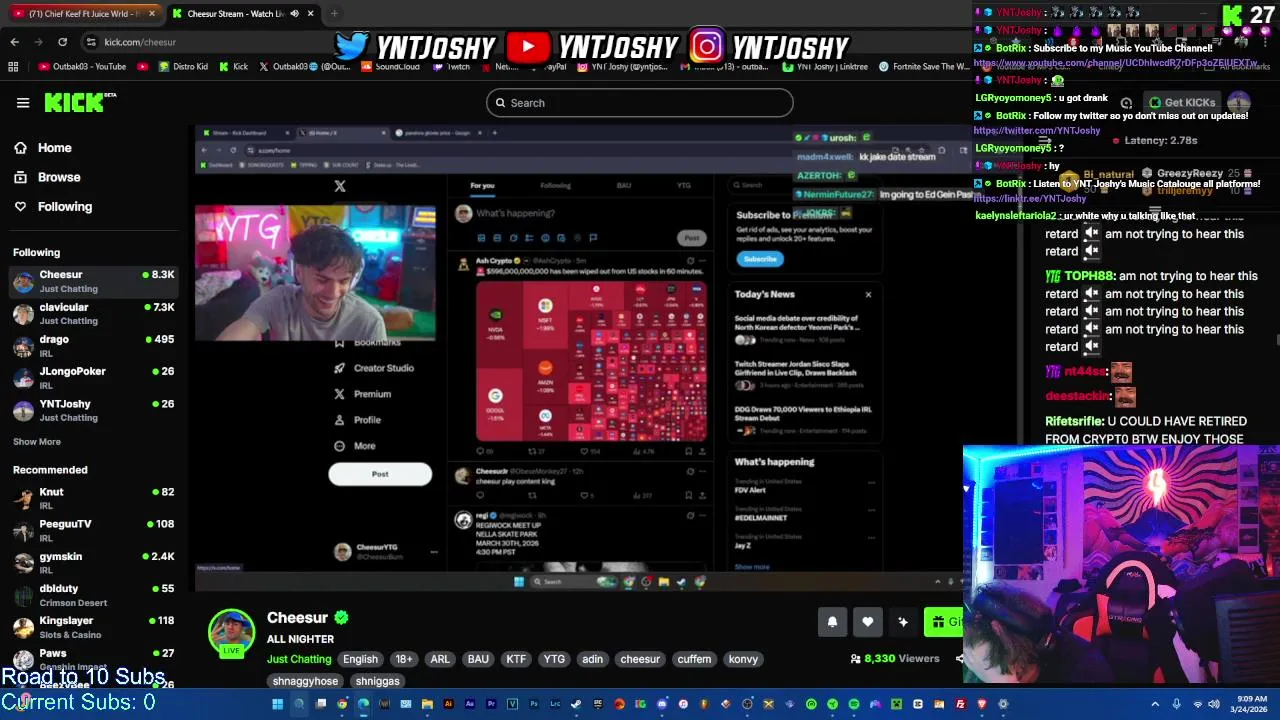Click the green Kick logo

[x=73, y=102]
